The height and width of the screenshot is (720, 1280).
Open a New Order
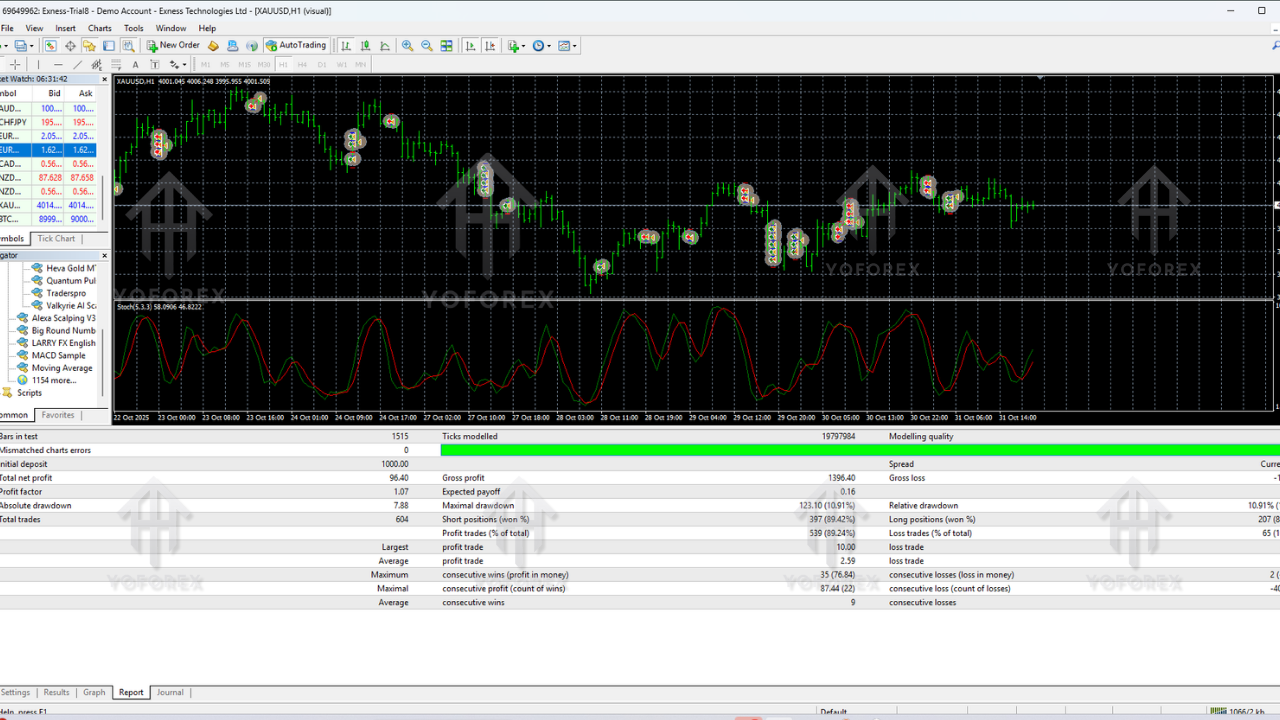pos(177,46)
